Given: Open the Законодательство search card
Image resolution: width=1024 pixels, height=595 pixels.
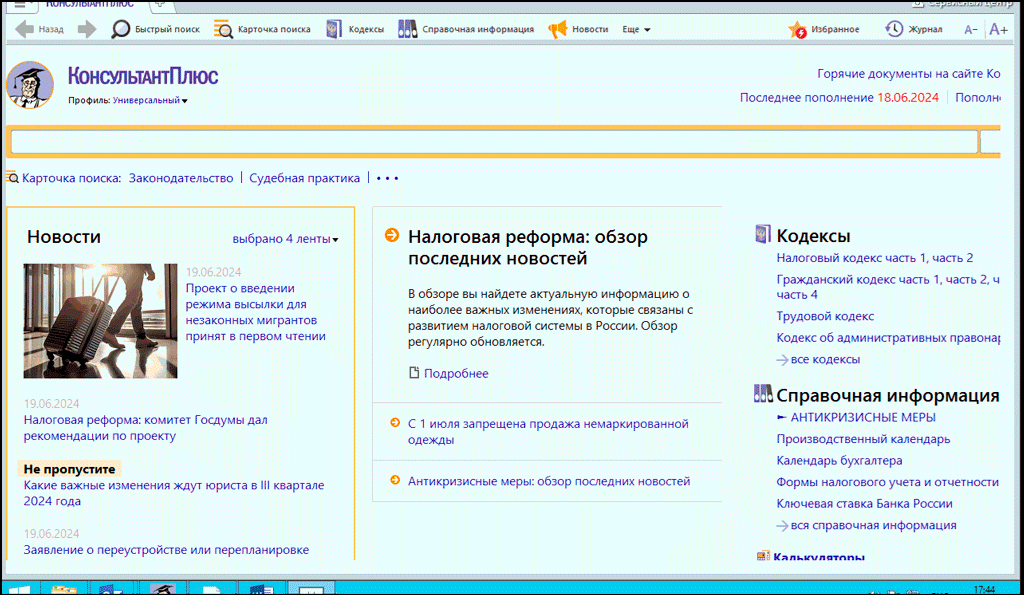Looking at the screenshot, I should pyautogui.click(x=181, y=178).
